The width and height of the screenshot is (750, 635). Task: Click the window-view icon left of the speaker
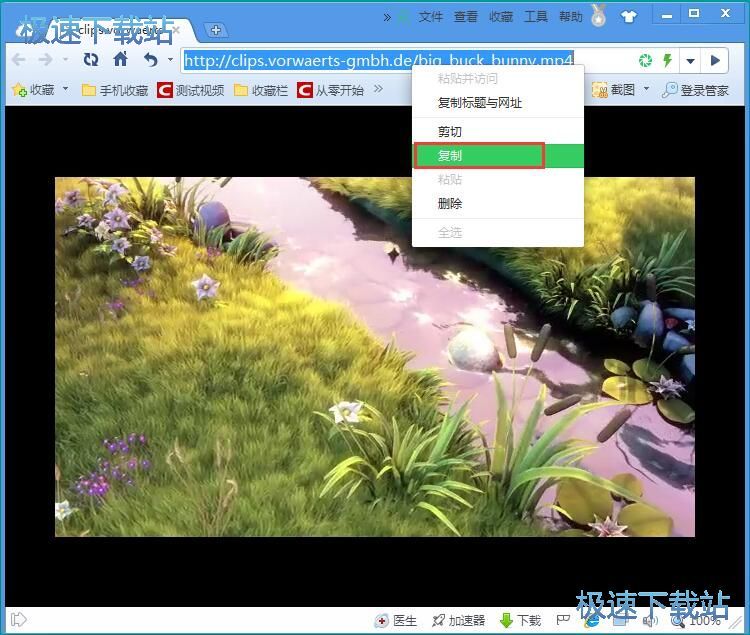[x=620, y=621]
